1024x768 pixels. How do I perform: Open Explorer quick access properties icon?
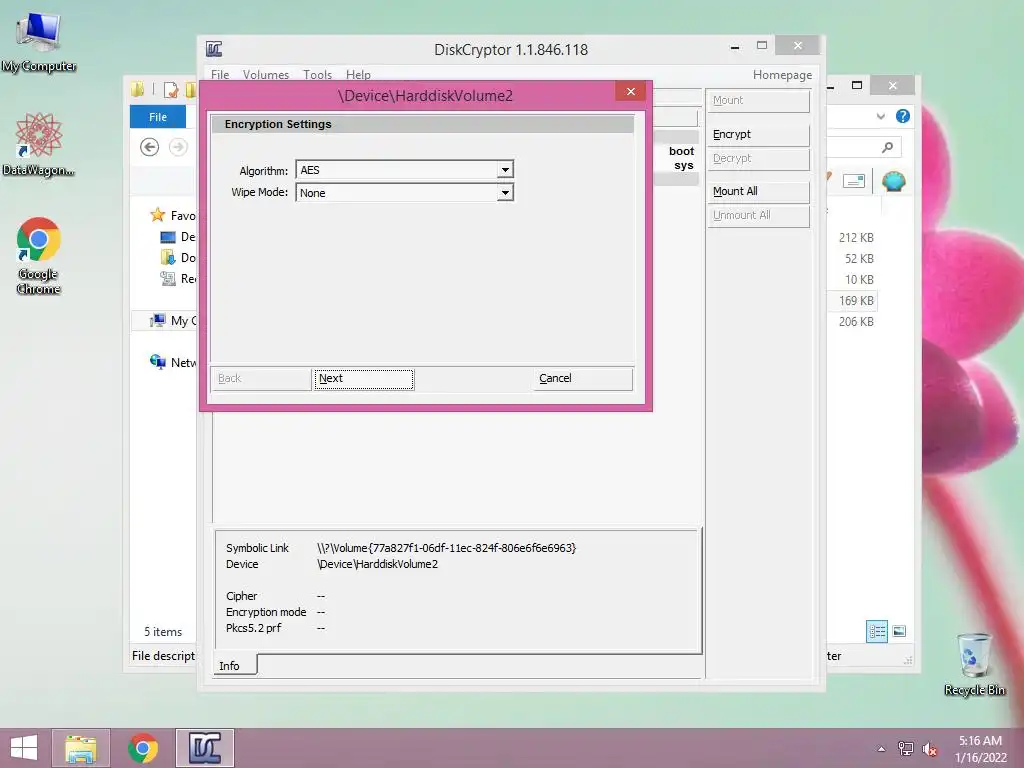(170, 90)
